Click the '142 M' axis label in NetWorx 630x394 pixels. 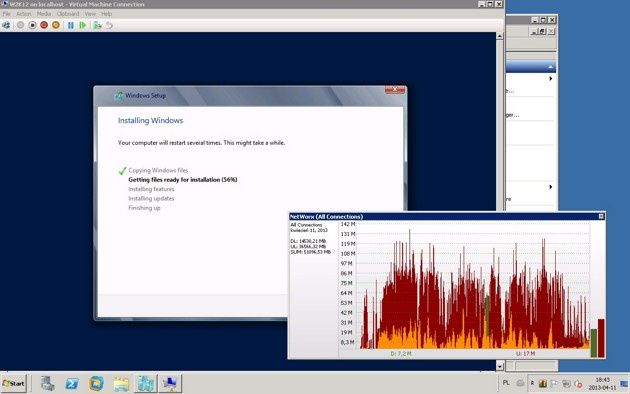tap(348, 224)
